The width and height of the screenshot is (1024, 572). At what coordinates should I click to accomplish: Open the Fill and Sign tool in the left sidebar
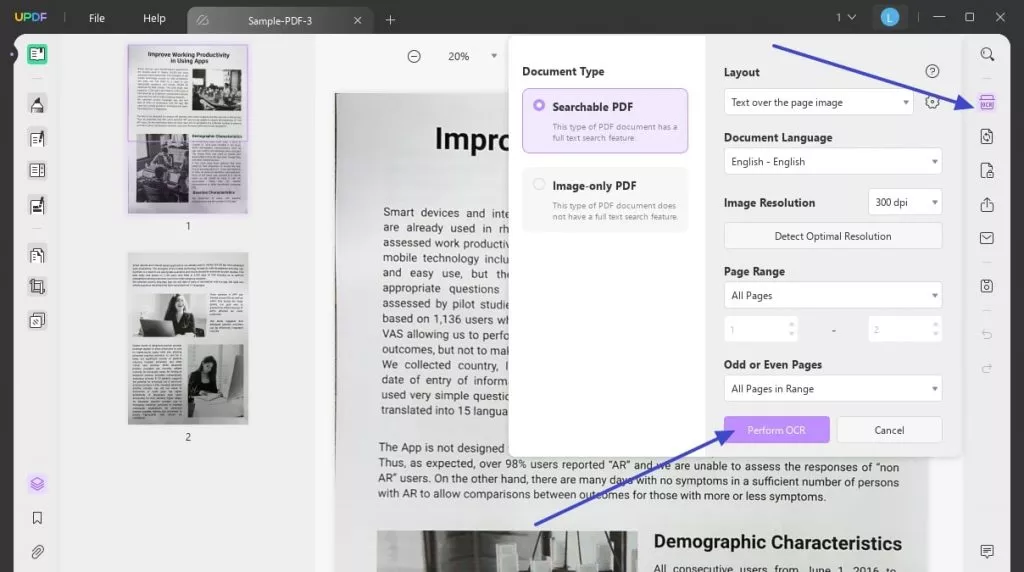click(37, 205)
